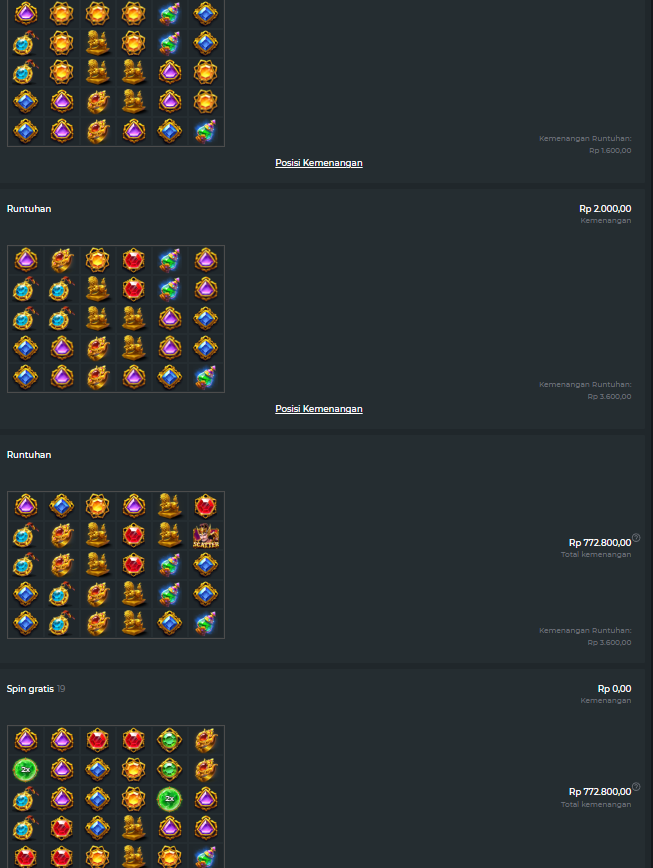
Task: Open Posisi Kemenangan link below Rp 2.000,00 Runtuhan grid
Action: tap(319, 409)
